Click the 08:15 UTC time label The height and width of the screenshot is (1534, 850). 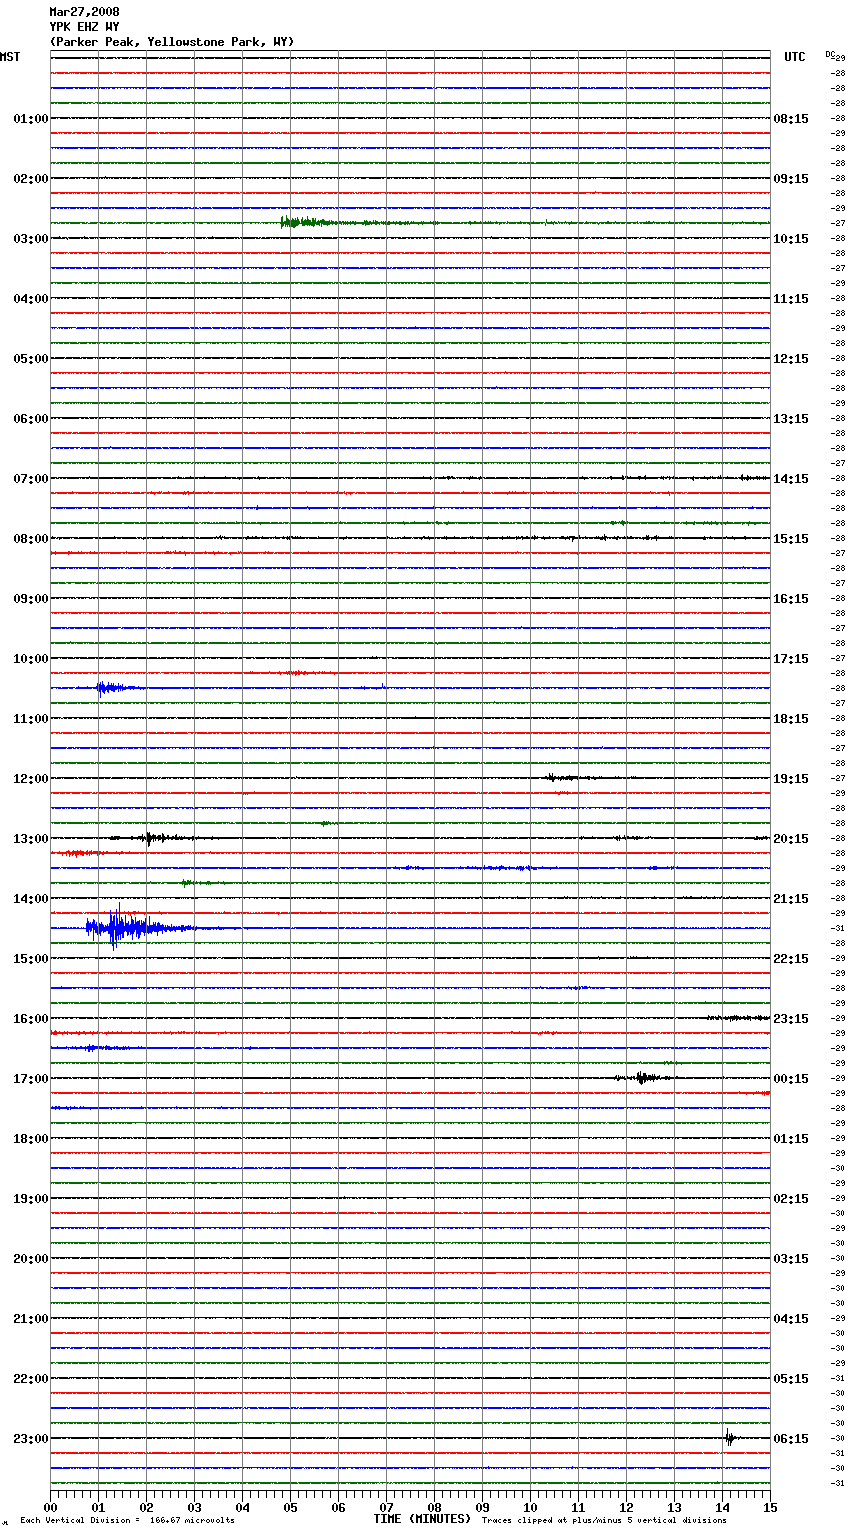791,119
